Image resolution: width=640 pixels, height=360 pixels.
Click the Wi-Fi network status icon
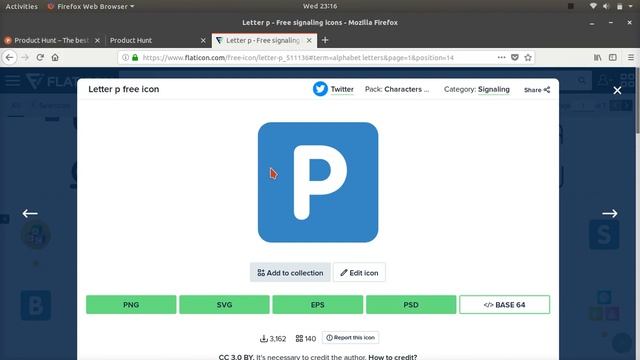click(593, 6)
